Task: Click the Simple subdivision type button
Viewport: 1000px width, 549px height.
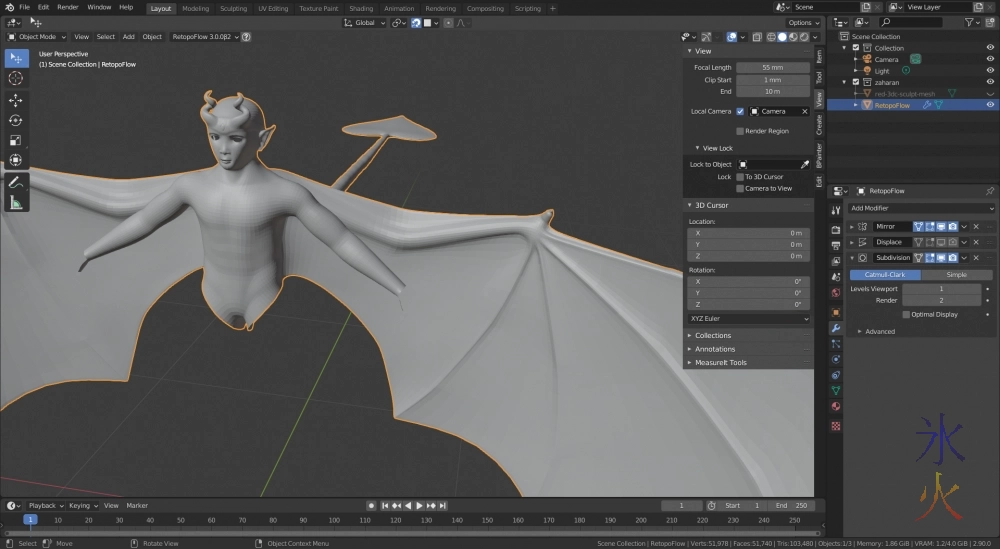Action: 957,275
